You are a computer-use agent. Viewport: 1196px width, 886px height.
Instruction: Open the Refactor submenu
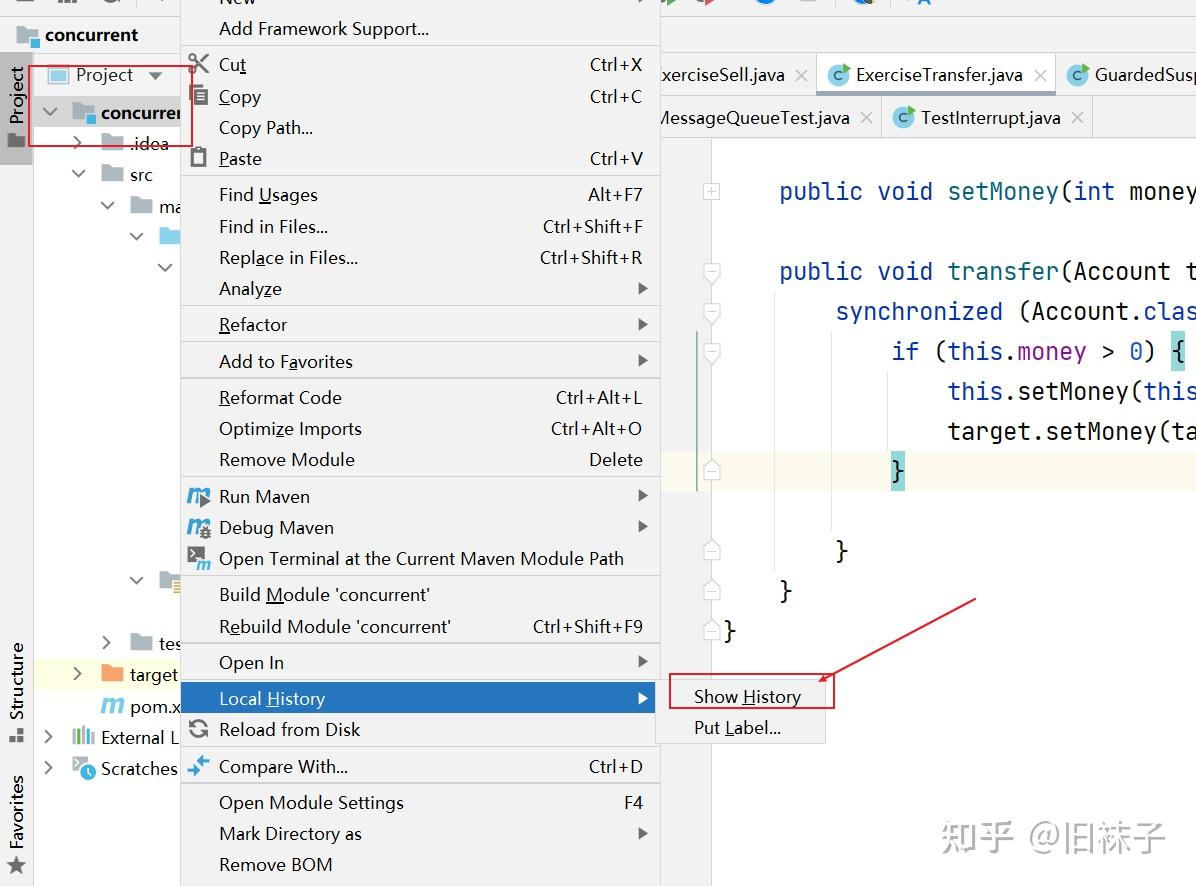point(420,325)
